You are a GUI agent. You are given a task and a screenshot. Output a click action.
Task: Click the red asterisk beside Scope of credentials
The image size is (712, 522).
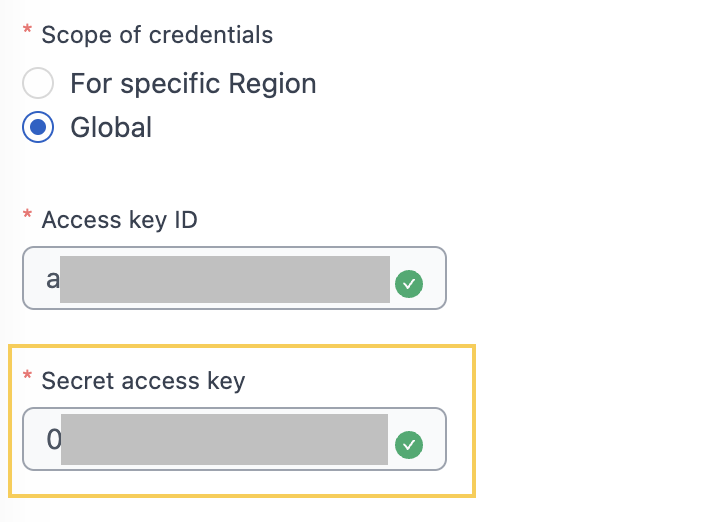tap(27, 30)
